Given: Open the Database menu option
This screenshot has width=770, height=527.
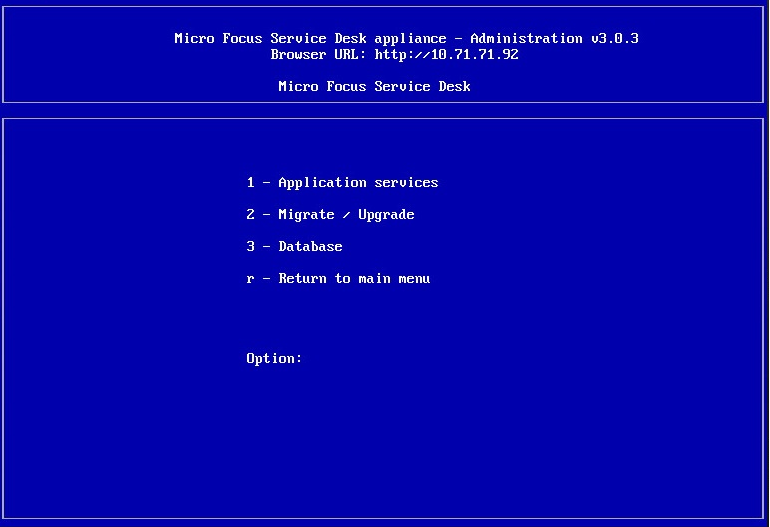Looking at the screenshot, I should coord(294,246).
